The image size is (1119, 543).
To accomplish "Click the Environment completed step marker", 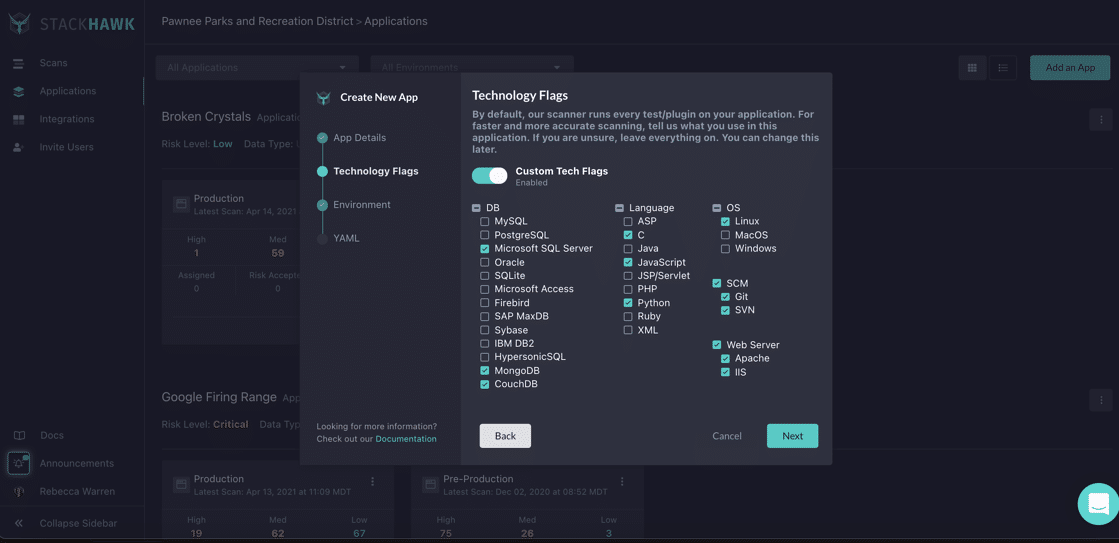I will 323,205.
